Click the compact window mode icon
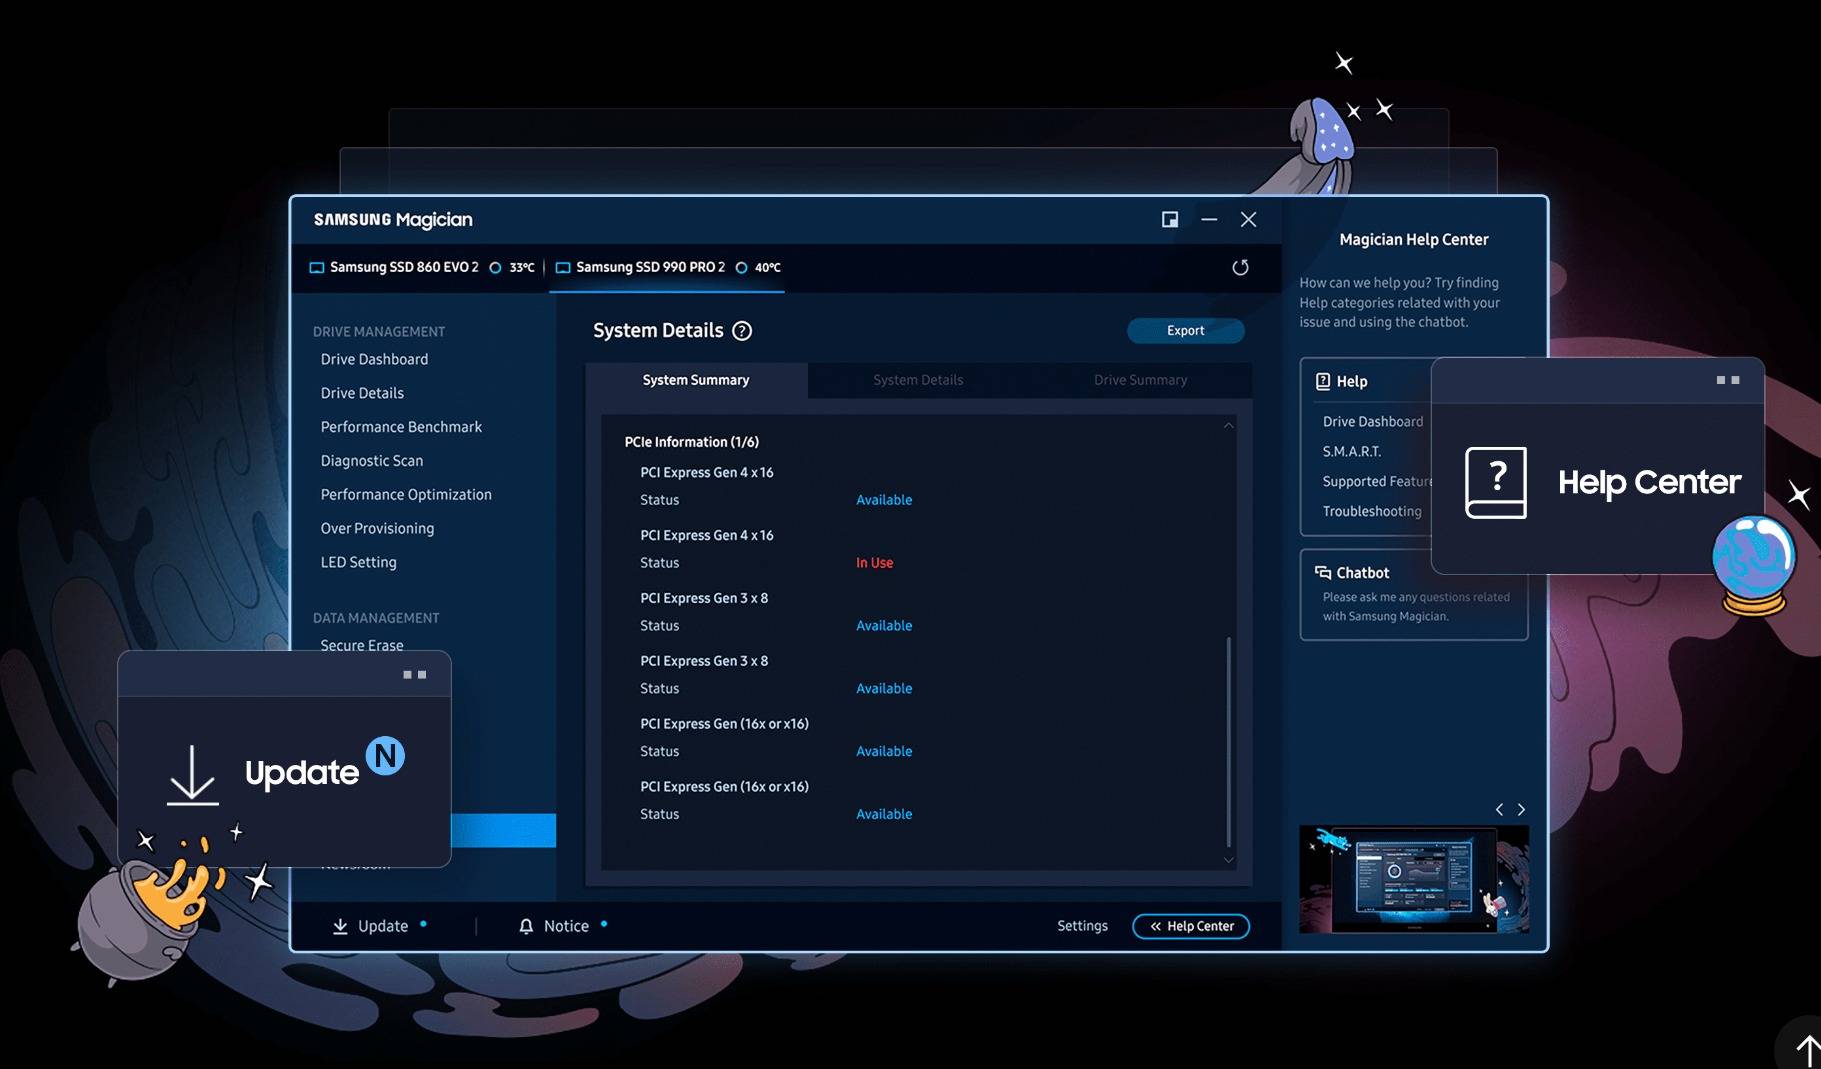This screenshot has width=1821, height=1069. 1169,220
